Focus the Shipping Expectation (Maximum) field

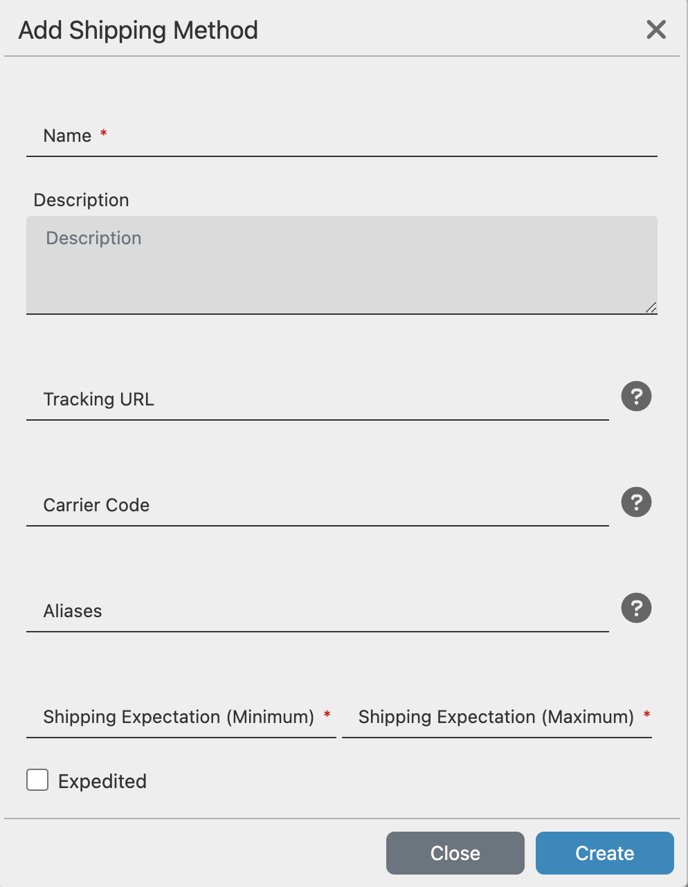(x=497, y=717)
